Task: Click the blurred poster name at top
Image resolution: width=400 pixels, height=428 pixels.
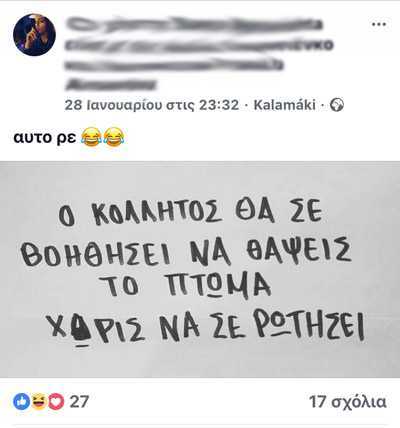Action: [x=194, y=25]
